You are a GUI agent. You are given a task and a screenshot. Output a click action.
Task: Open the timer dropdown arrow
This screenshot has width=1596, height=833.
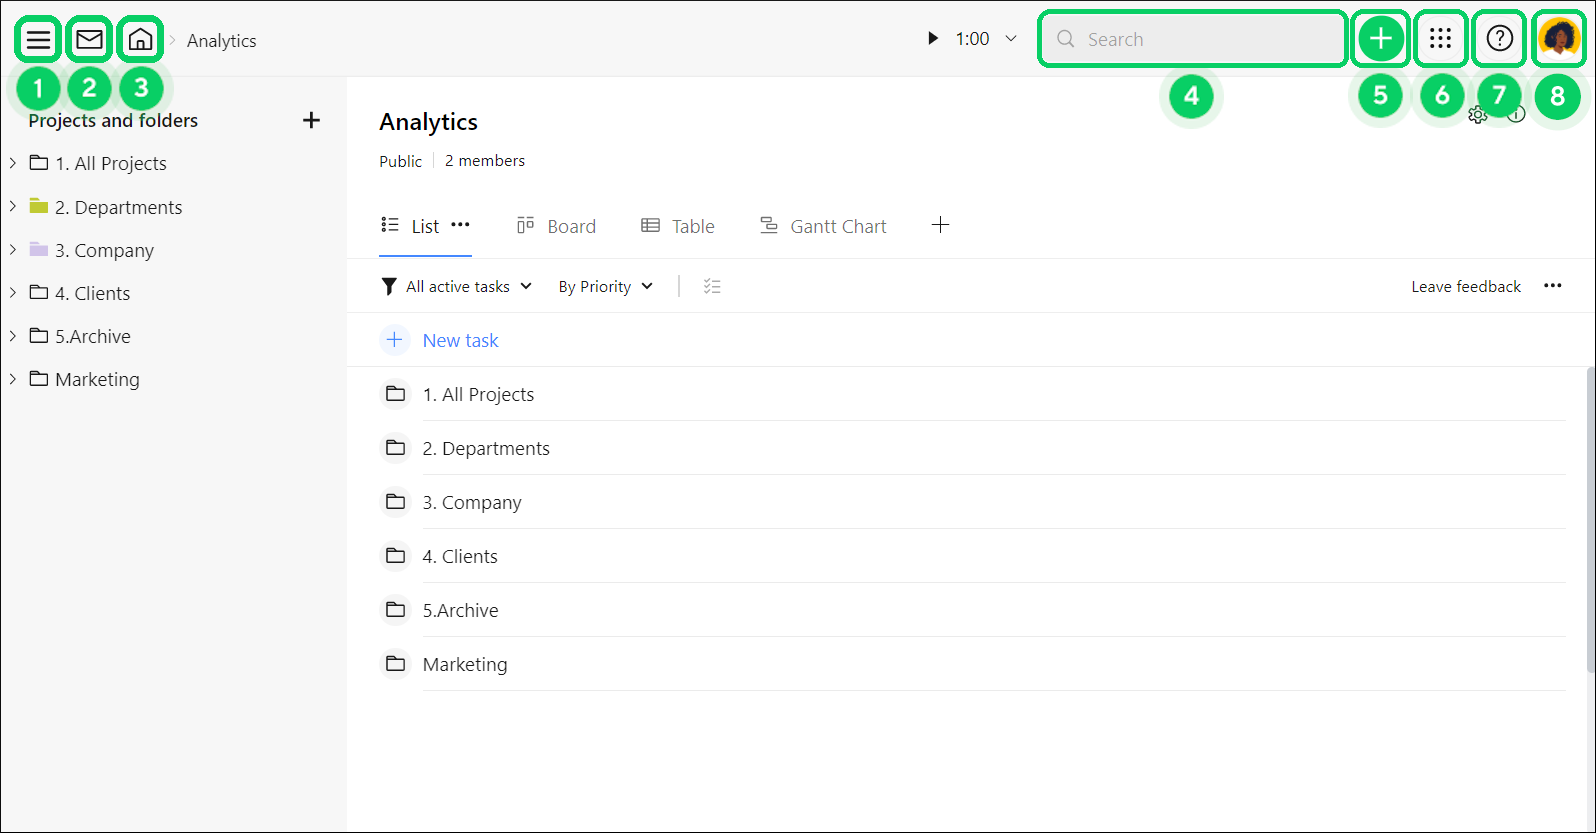[x=1011, y=39]
